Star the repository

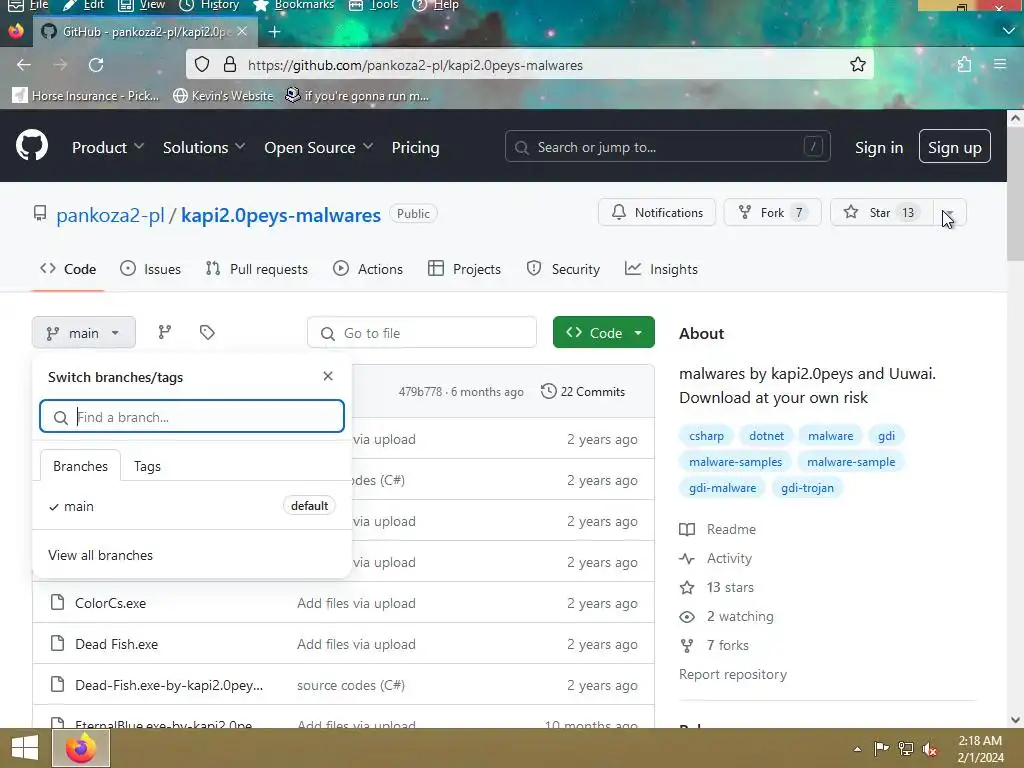coord(882,213)
